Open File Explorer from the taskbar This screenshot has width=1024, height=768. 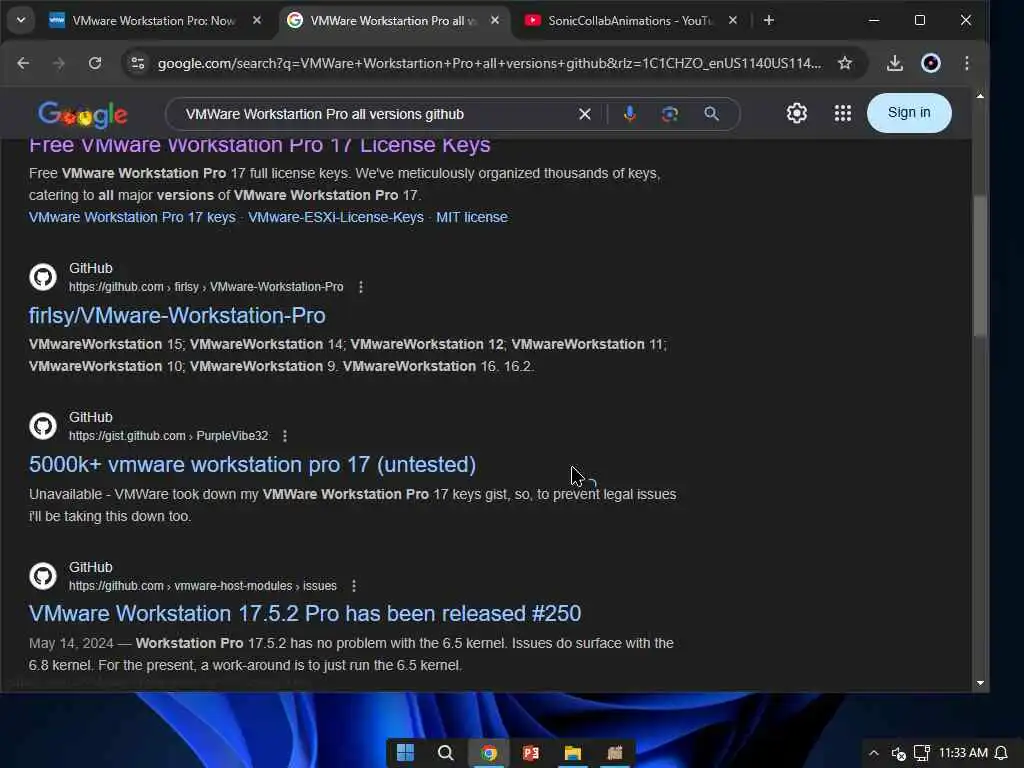[x=573, y=752]
